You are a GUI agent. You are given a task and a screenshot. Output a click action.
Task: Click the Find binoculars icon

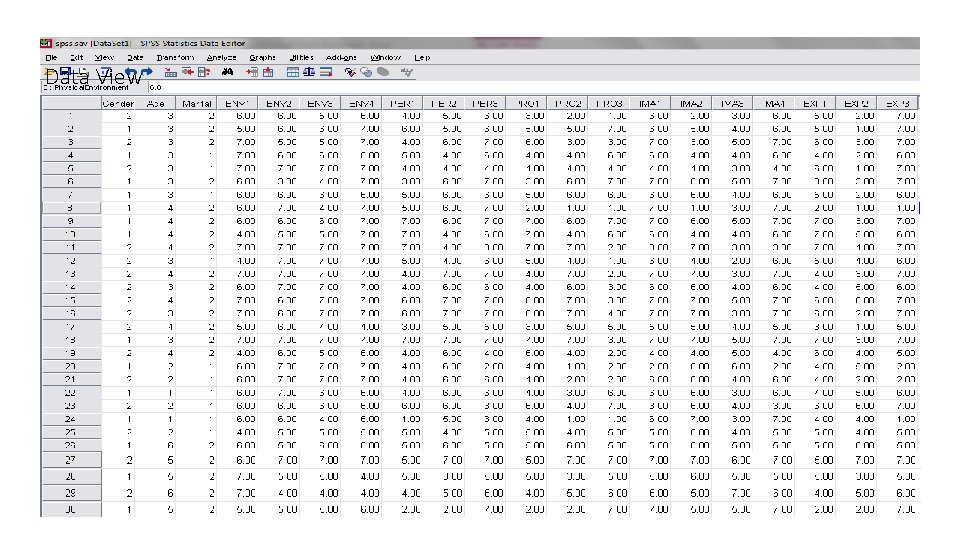pos(228,72)
